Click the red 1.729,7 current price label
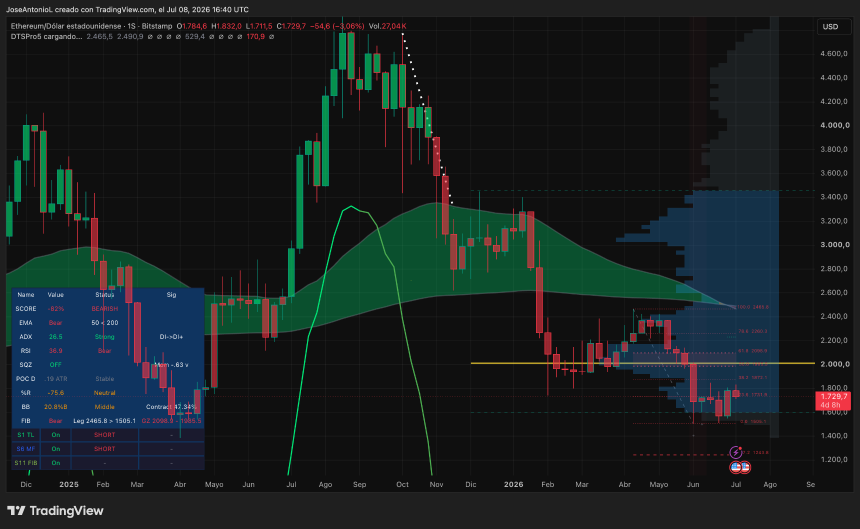 pyautogui.click(x=833, y=401)
